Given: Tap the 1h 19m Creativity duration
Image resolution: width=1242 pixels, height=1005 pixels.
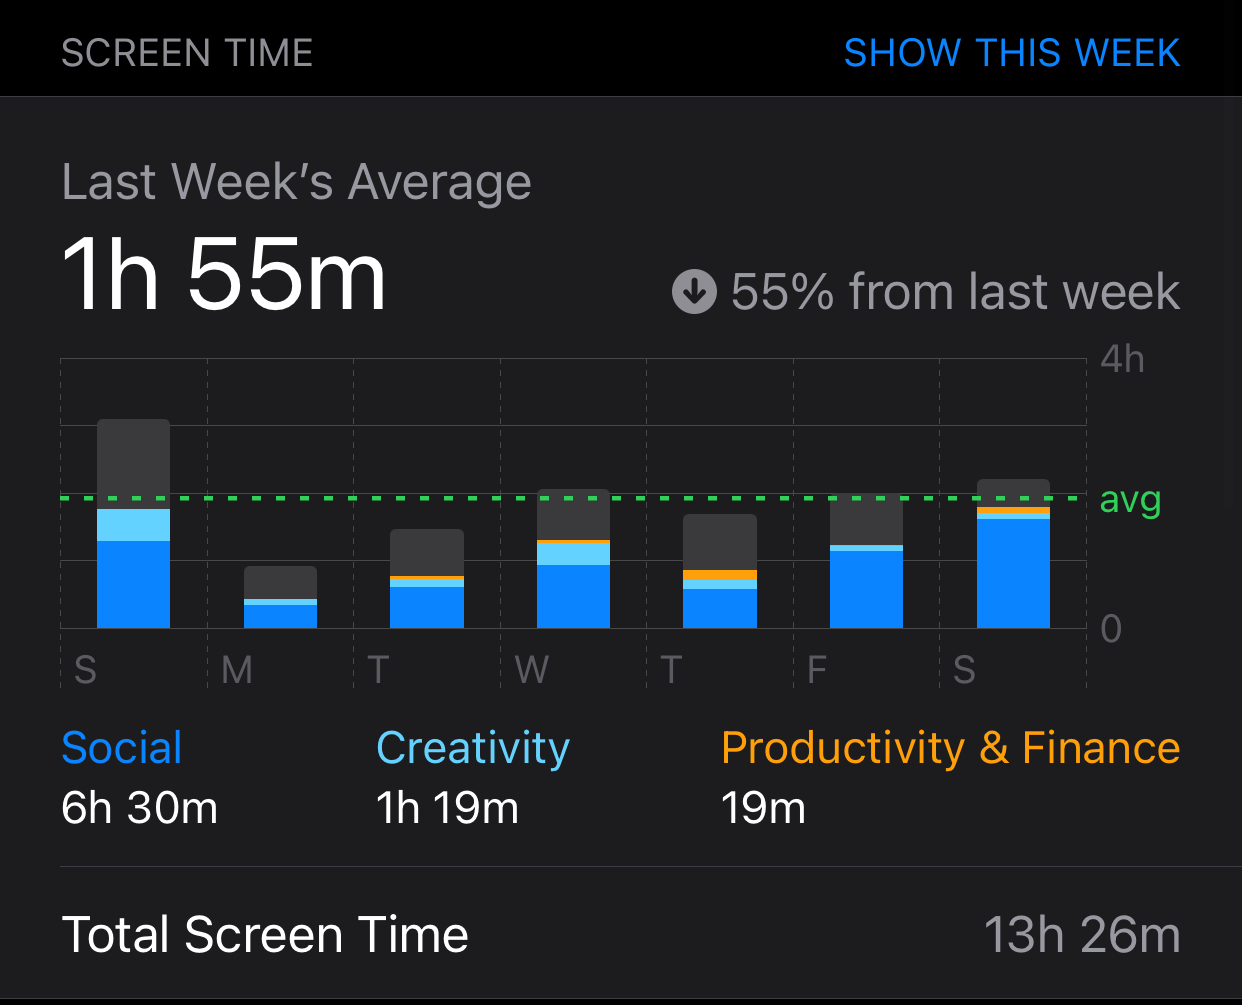Looking at the screenshot, I should (x=447, y=808).
